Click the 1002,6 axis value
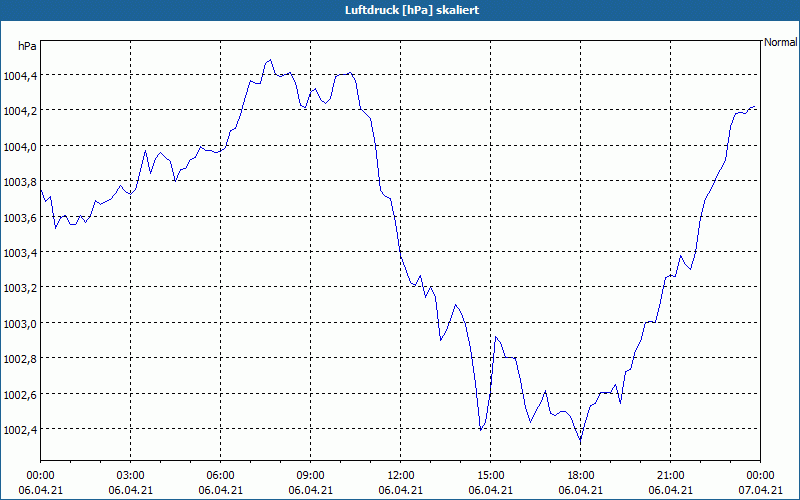The width and height of the screenshot is (800, 500). click(20, 395)
